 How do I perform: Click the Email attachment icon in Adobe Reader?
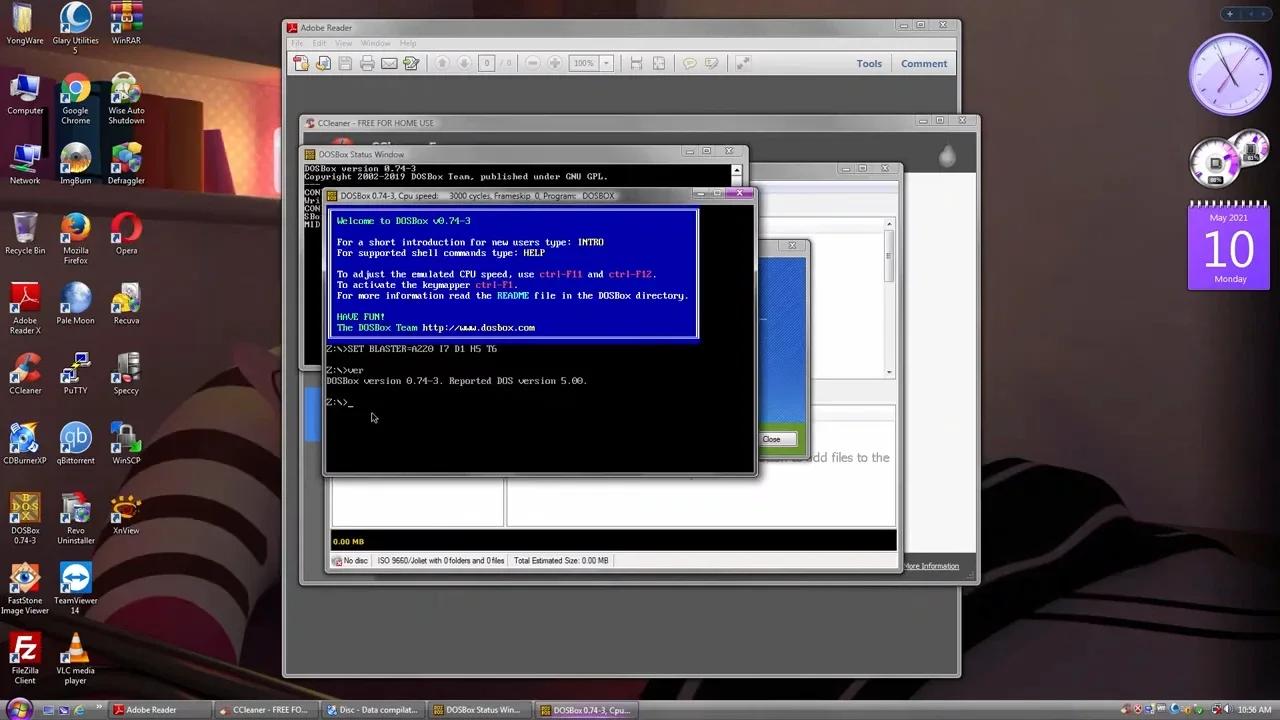(389, 63)
